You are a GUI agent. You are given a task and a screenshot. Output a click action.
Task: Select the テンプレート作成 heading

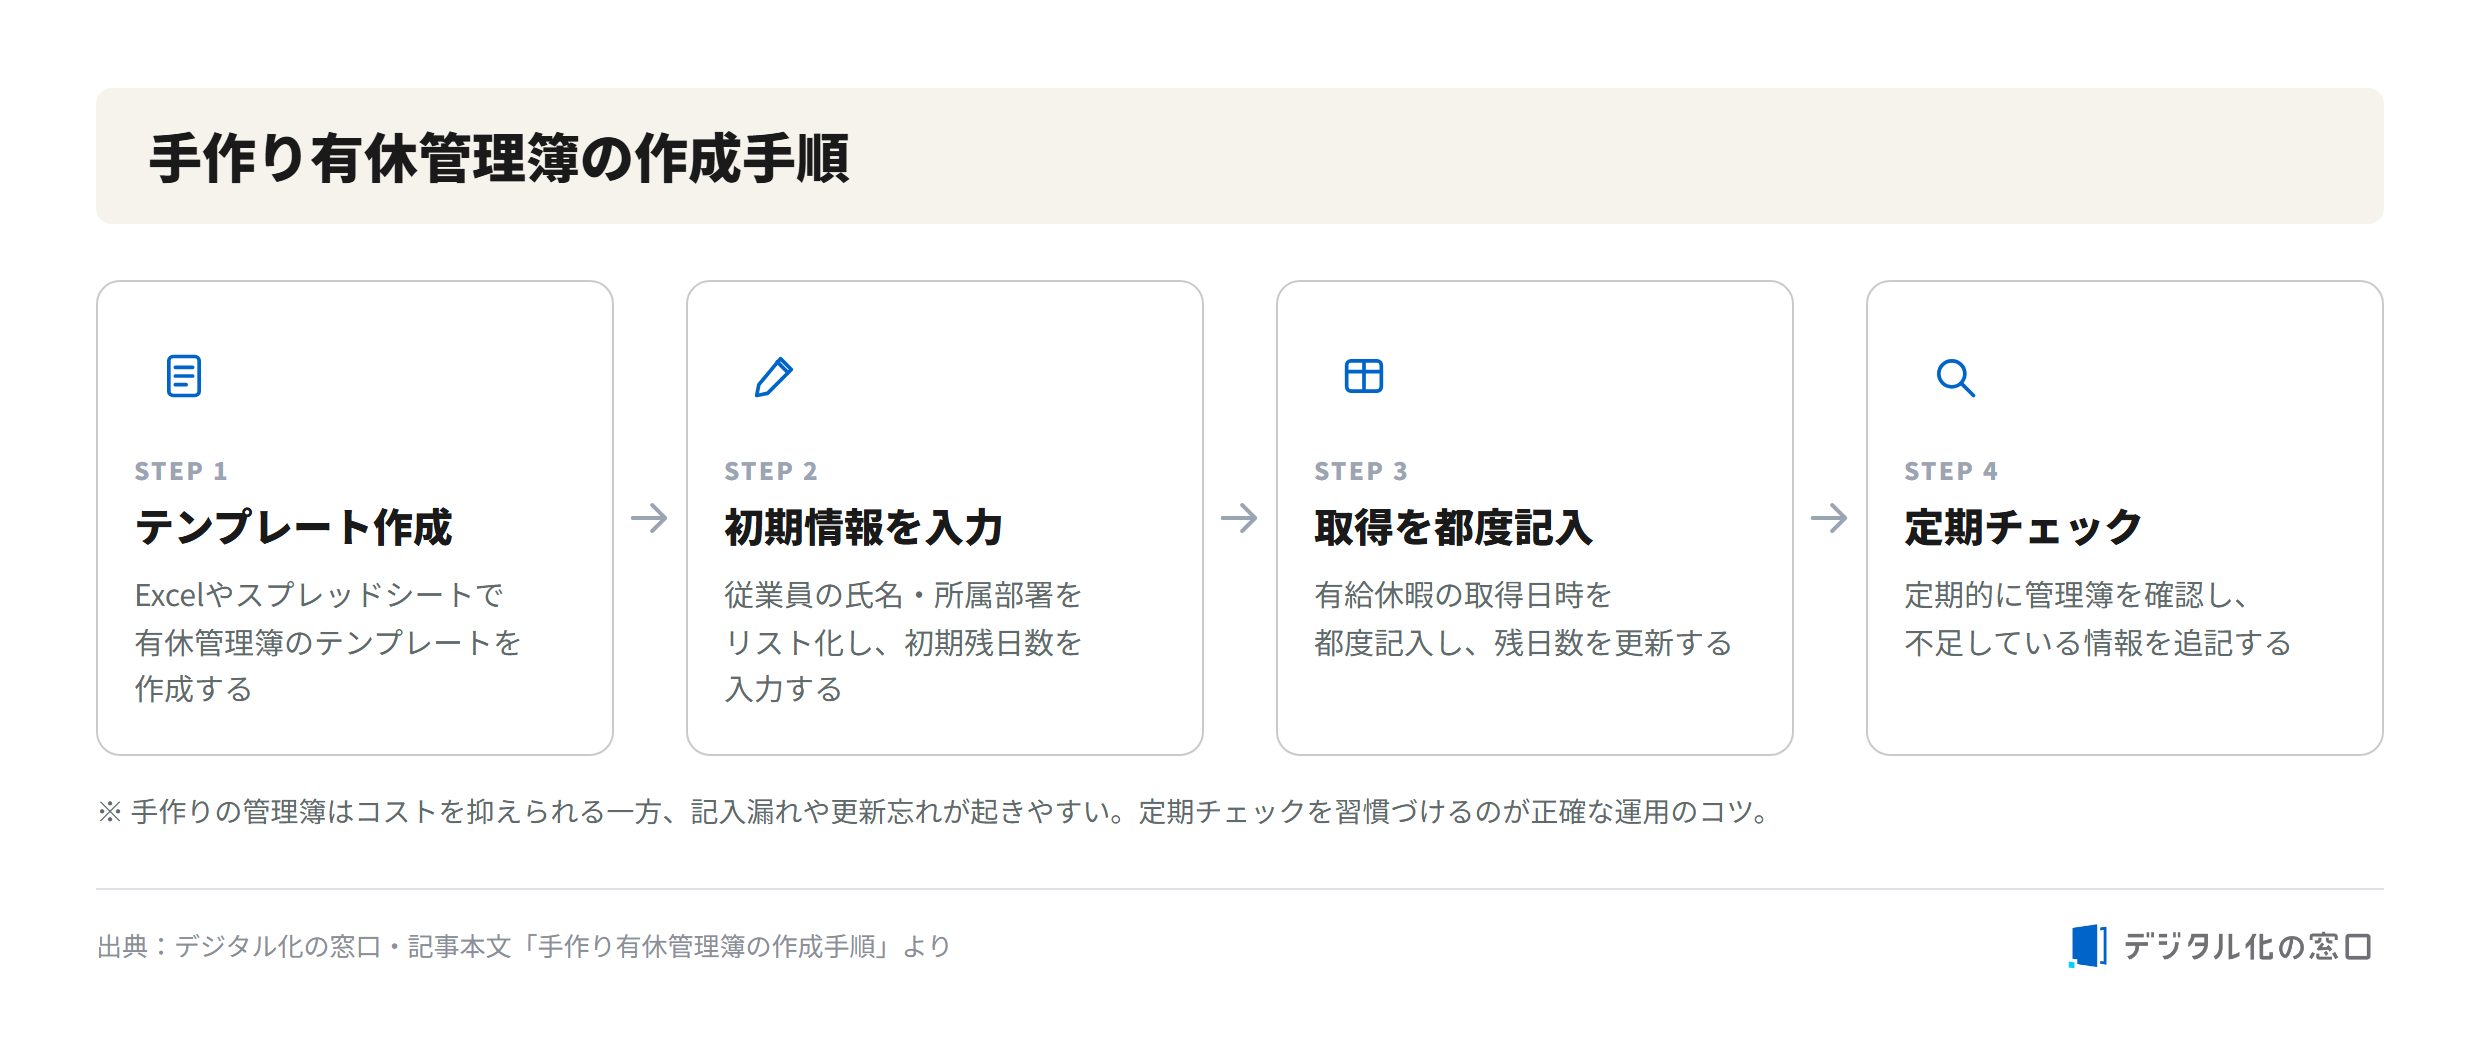(294, 527)
